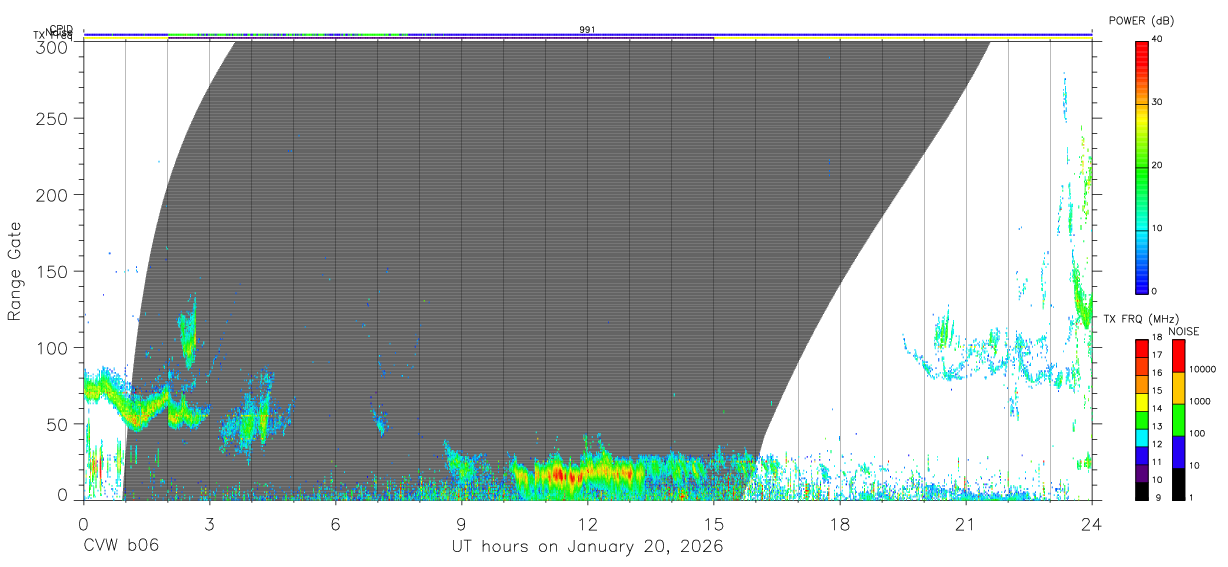Click the 3 hour tick label on the time axis
This screenshot has height=567, width=1228.
209,524
